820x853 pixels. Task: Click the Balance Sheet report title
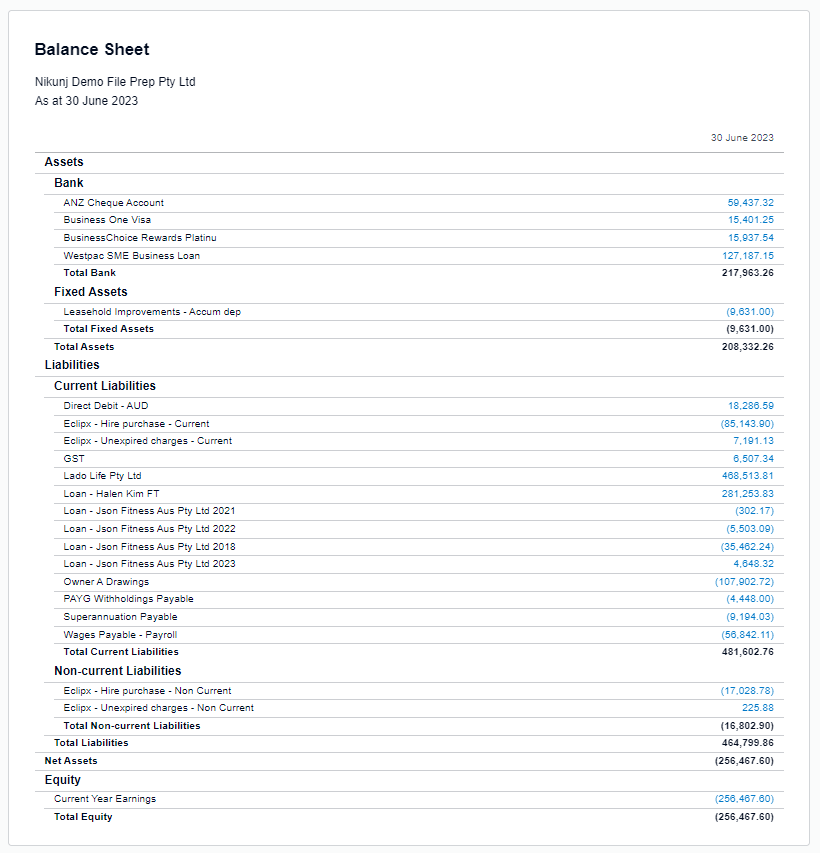click(92, 50)
